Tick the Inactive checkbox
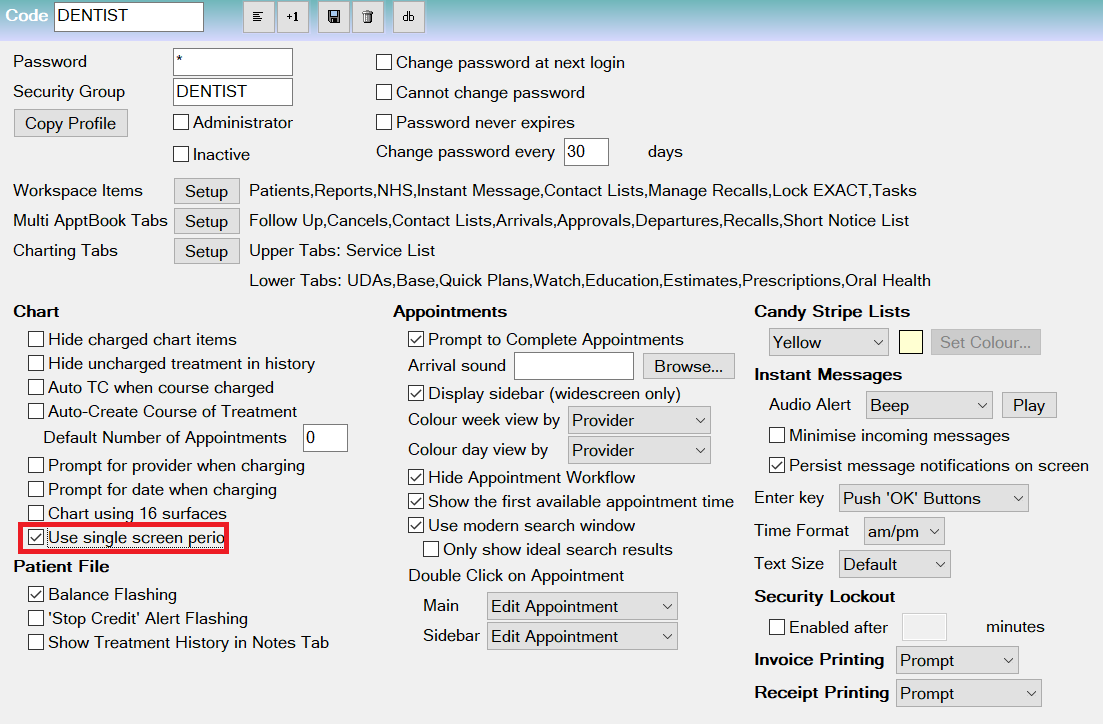Viewport: 1103px width, 724px height. pyautogui.click(x=181, y=154)
